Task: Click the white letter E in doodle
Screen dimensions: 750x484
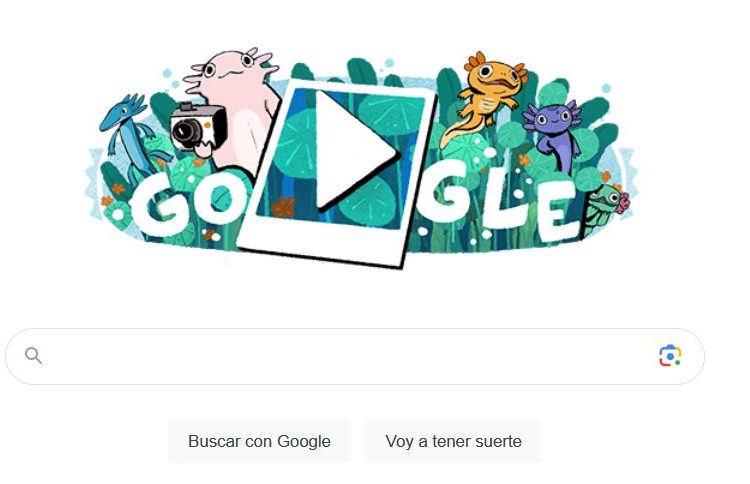Action: click(557, 210)
